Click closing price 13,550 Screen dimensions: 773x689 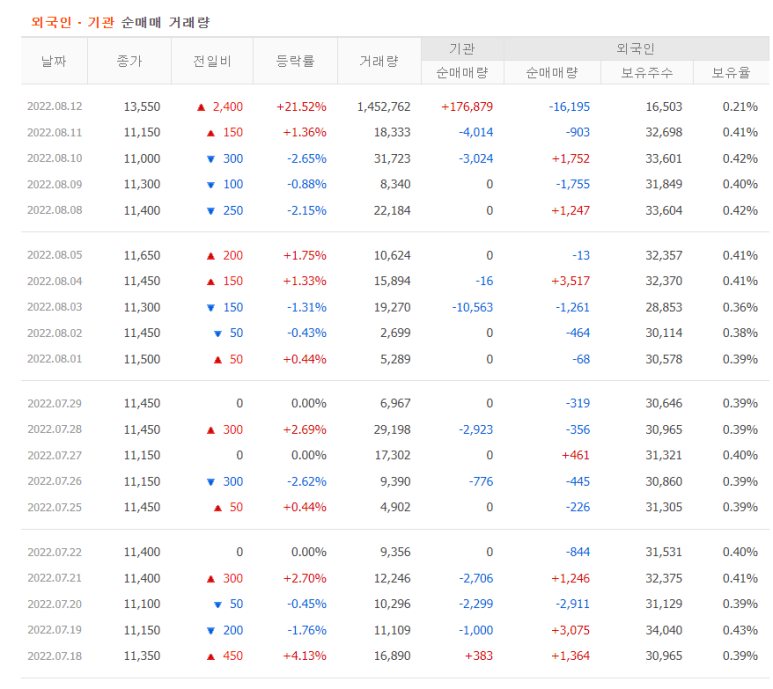coord(142,106)
